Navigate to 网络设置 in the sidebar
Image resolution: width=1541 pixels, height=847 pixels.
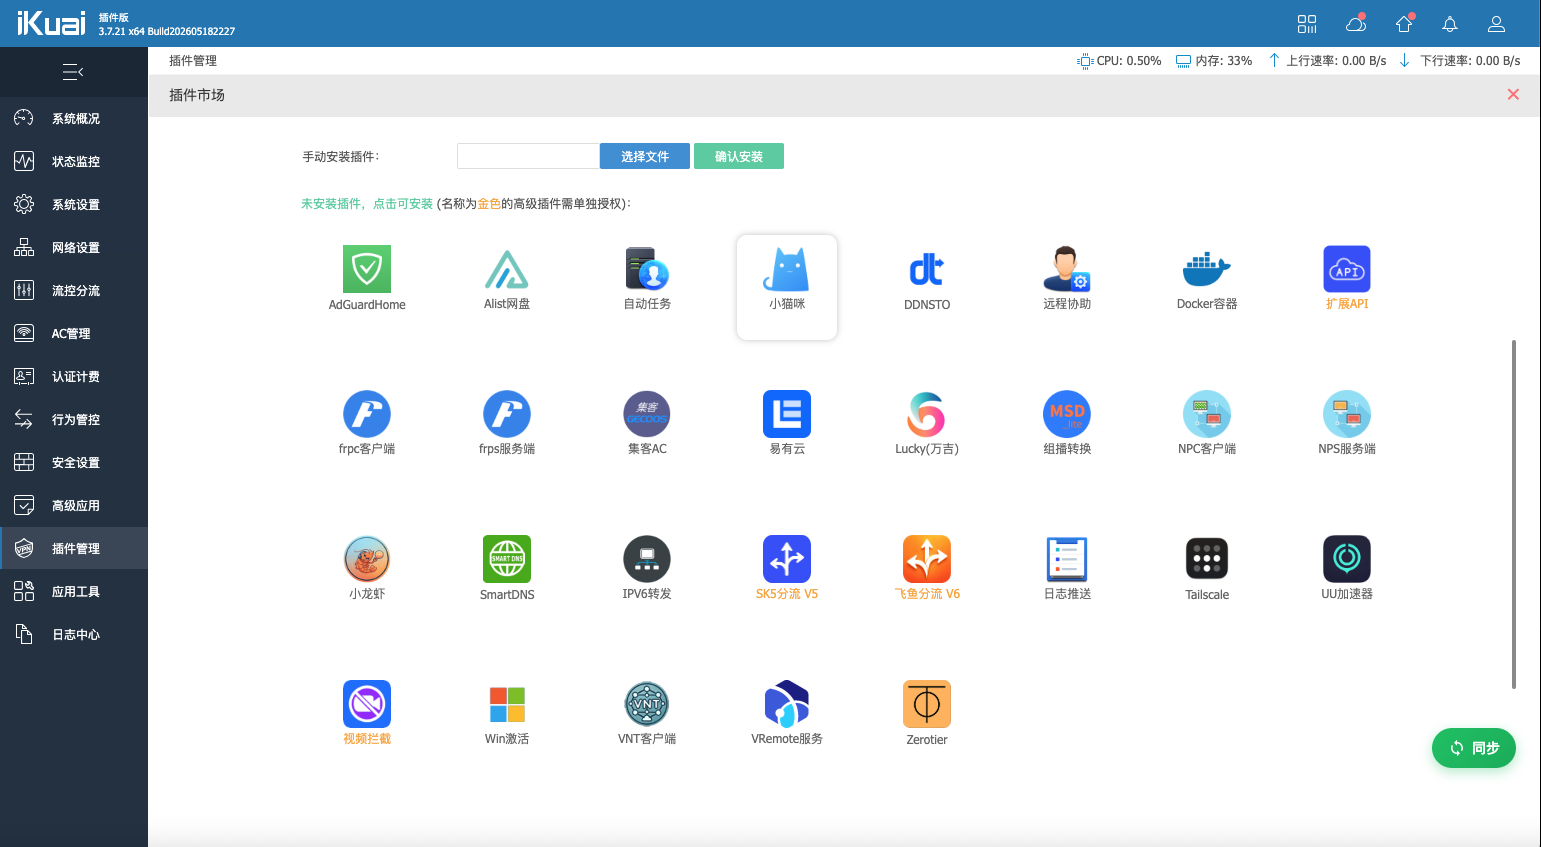pos(74,247)
